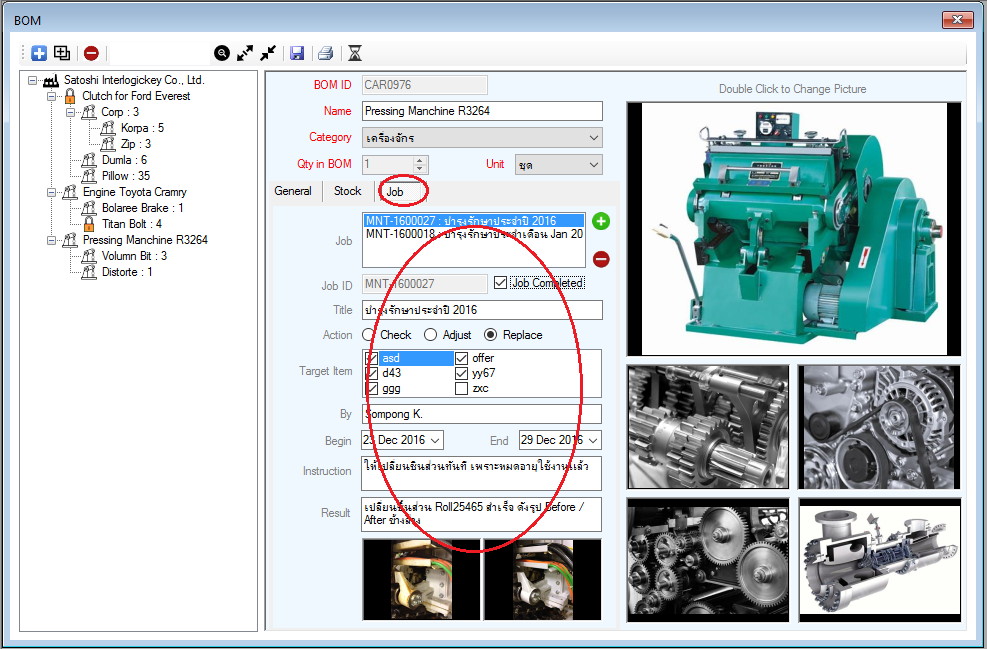
Task: Print using the printer icon
Action: point(325,53)
